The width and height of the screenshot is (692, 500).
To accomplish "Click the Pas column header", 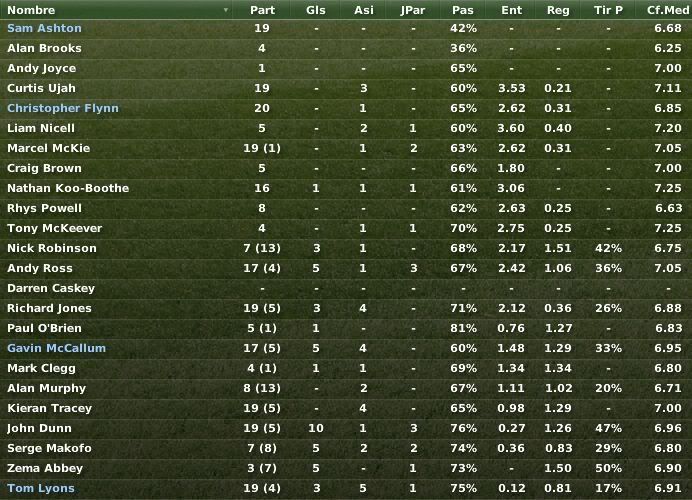I will pos(463,10).
